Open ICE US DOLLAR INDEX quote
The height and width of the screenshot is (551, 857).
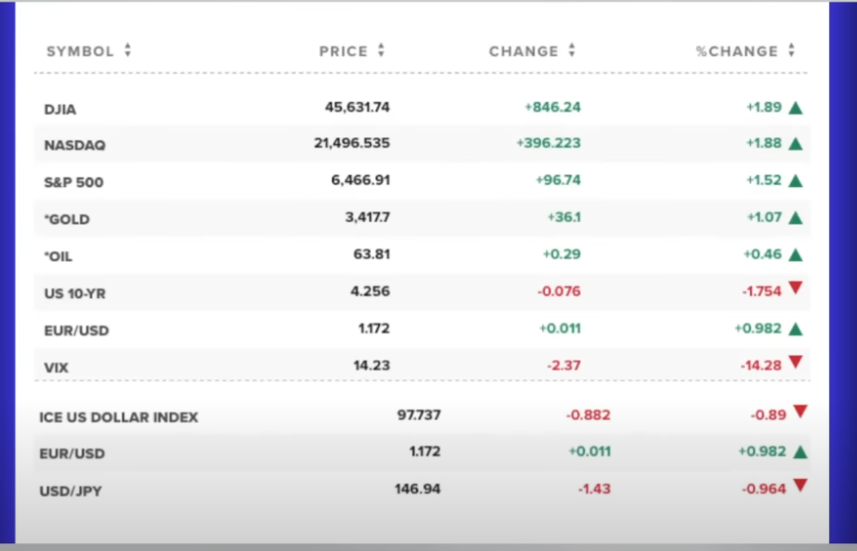[119, 417]
